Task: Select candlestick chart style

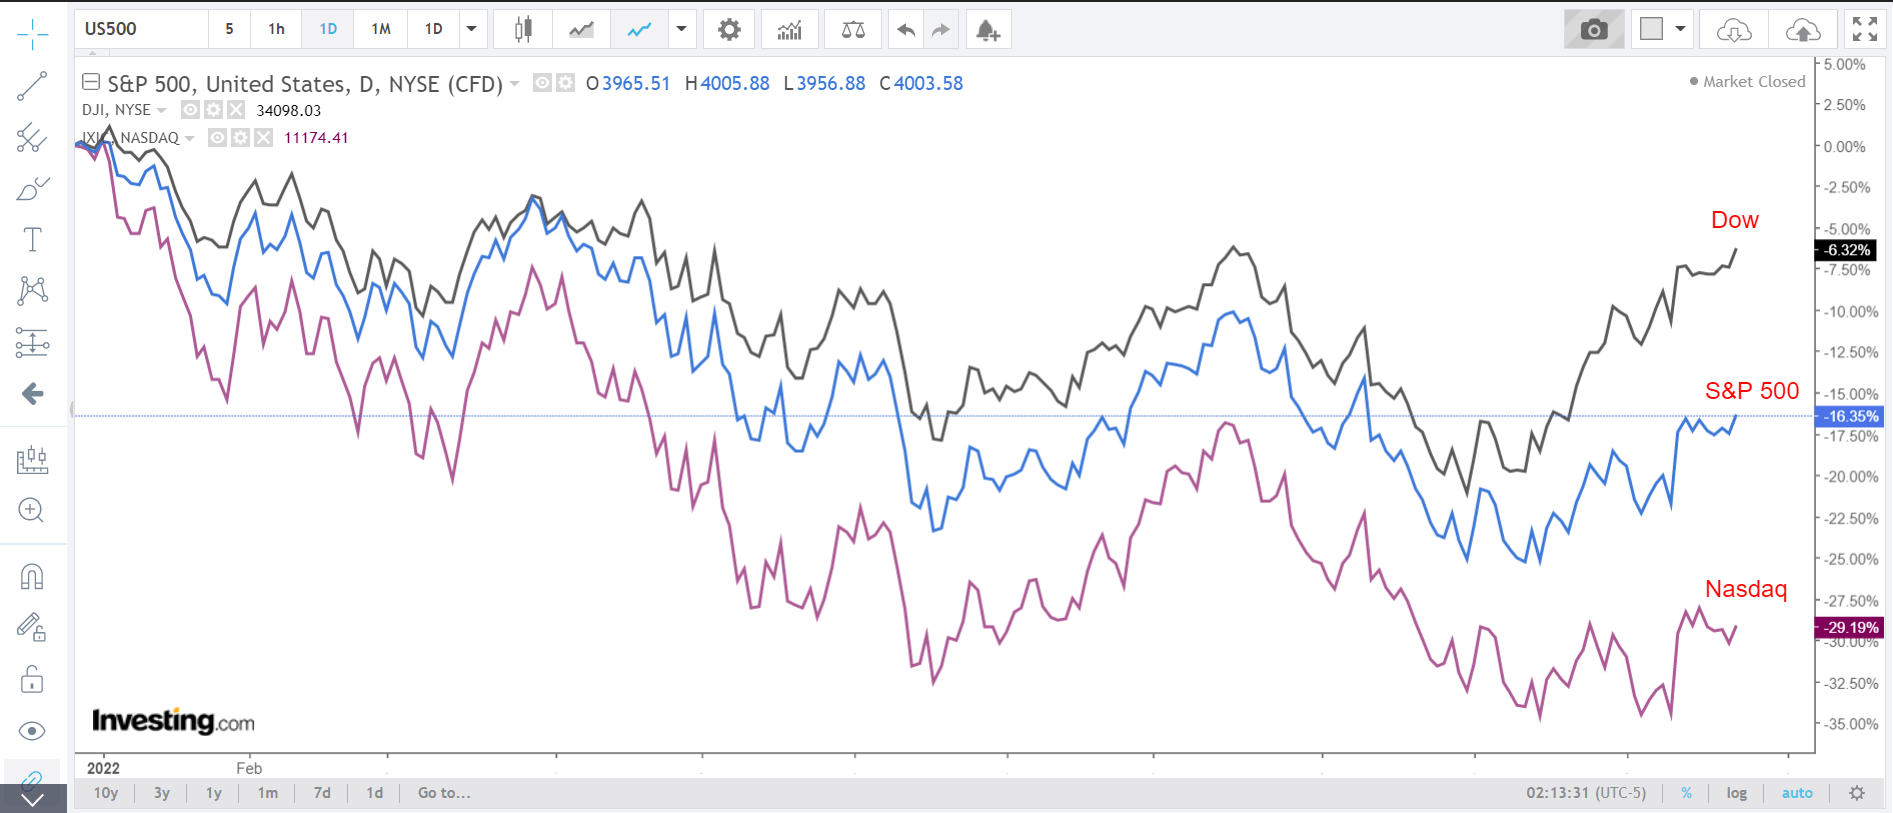Action: tap(523, 29)
